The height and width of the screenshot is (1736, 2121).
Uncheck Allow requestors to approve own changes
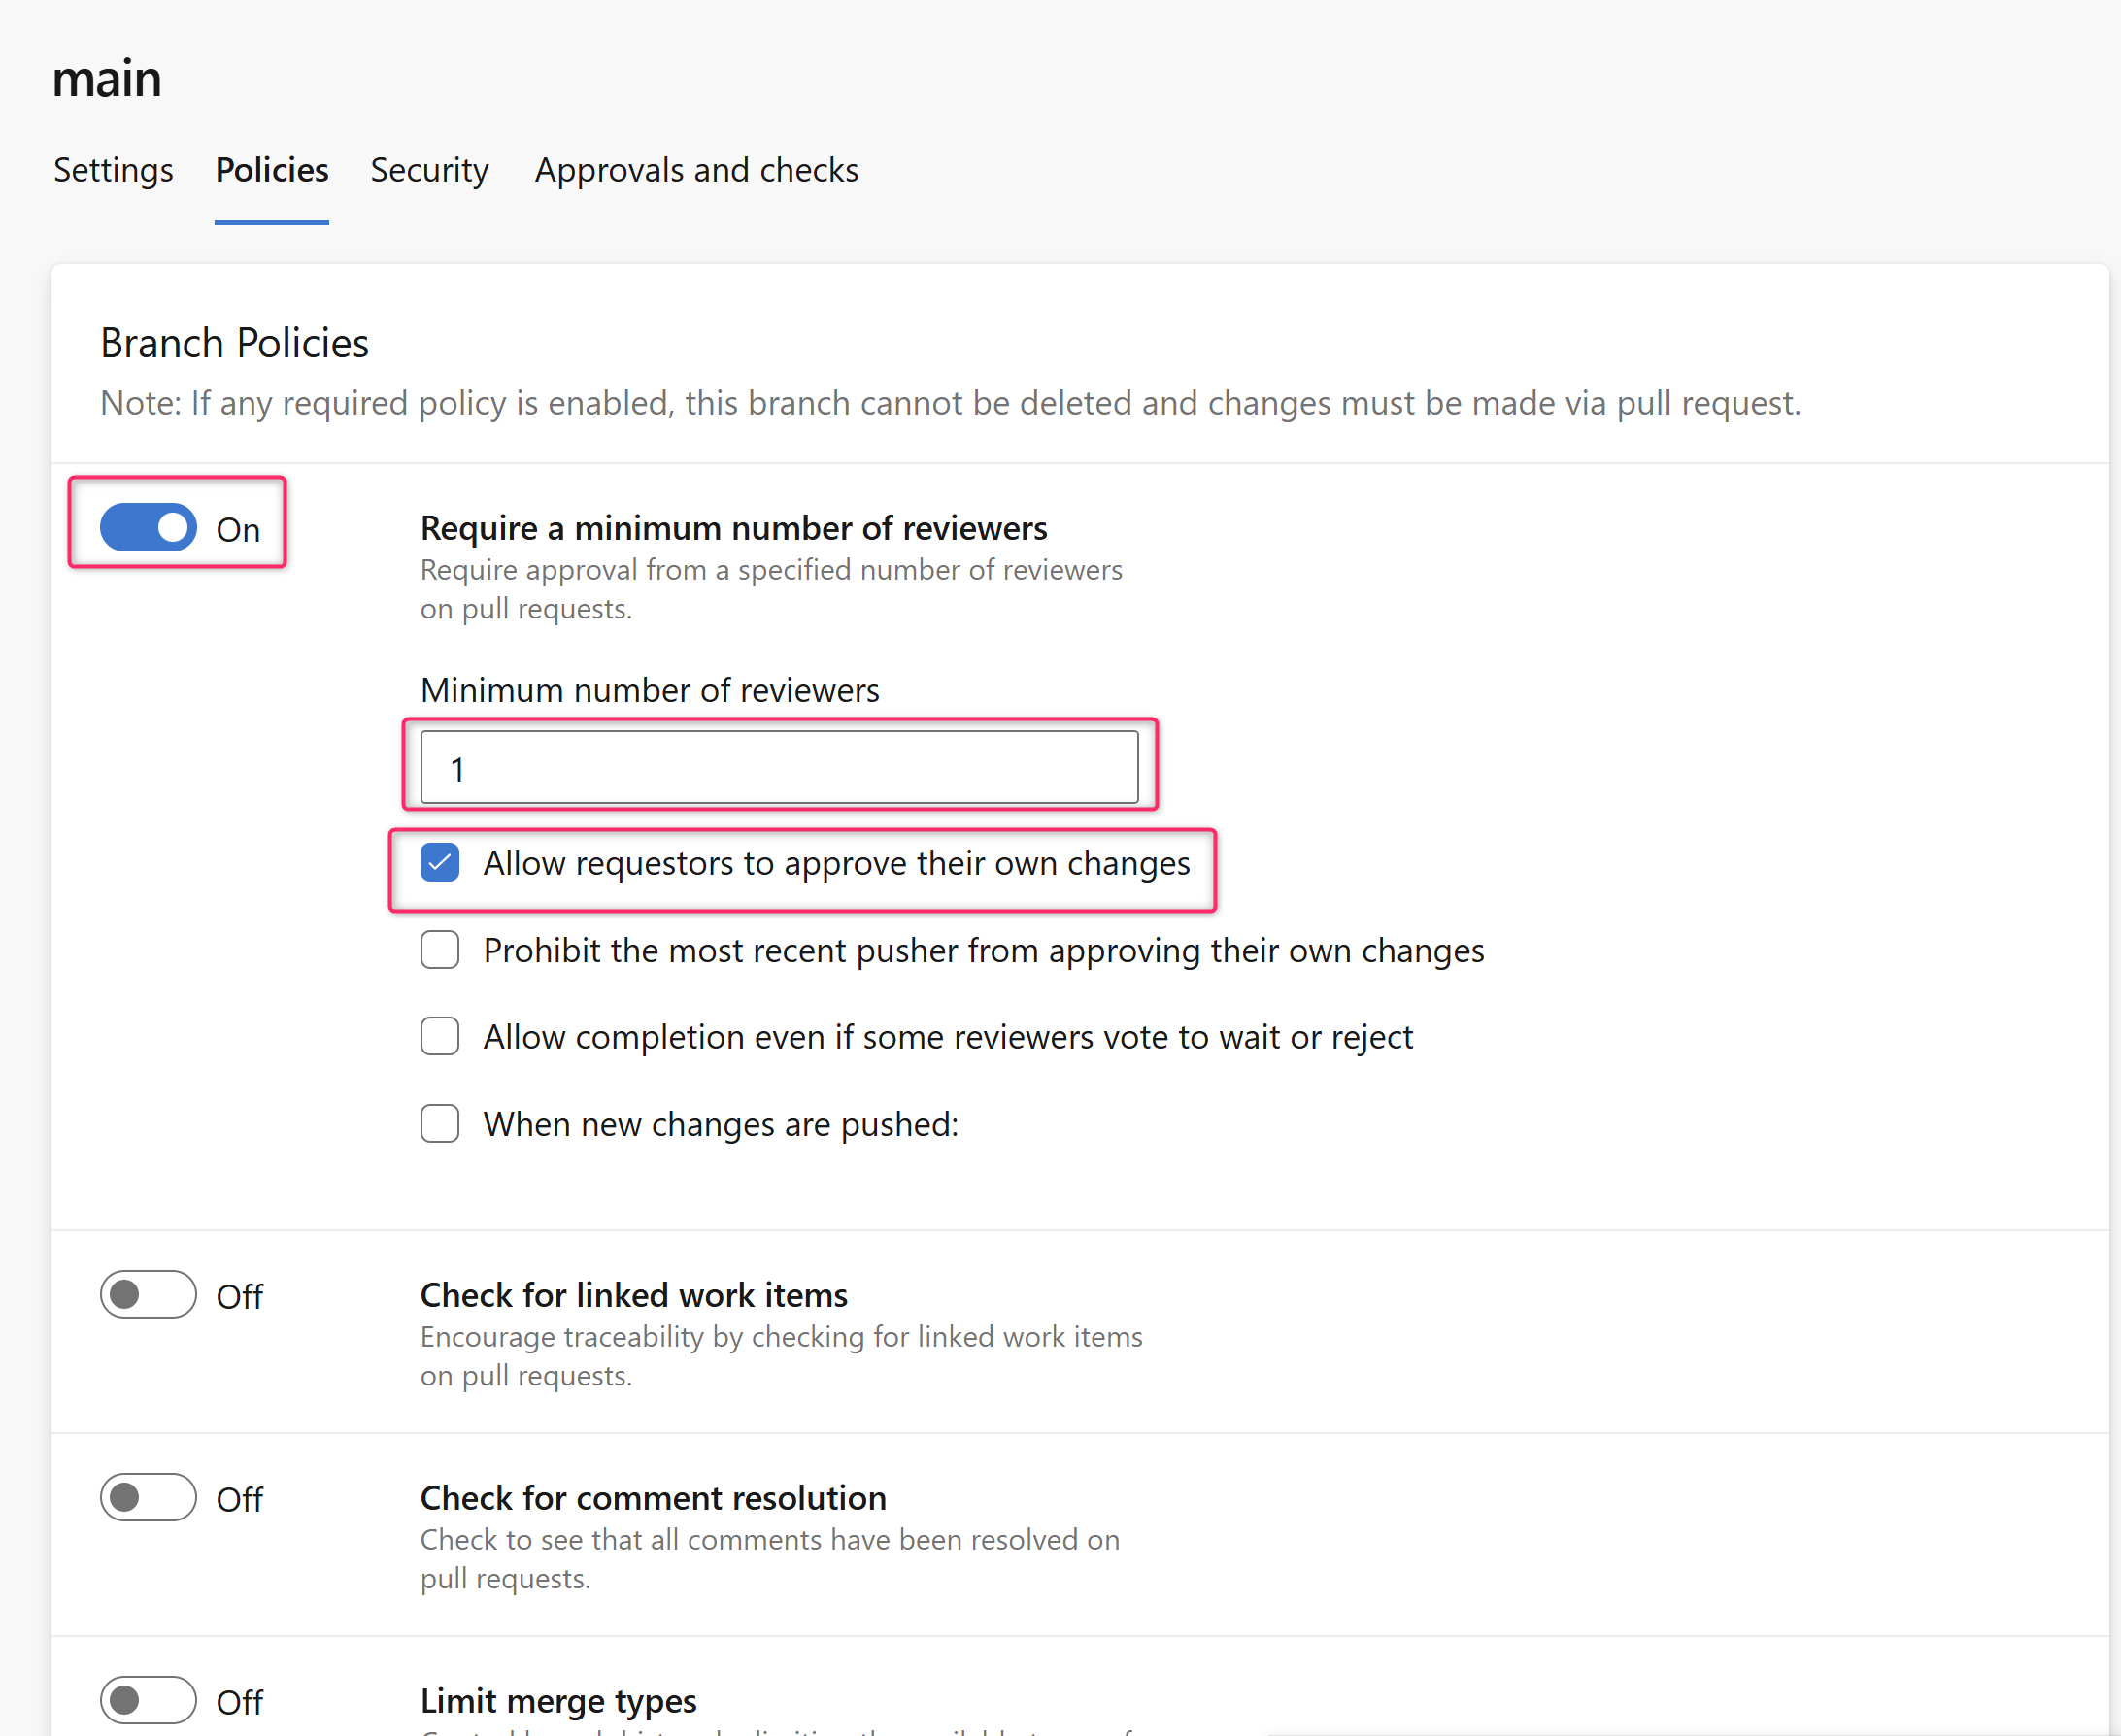coord(440,863)
